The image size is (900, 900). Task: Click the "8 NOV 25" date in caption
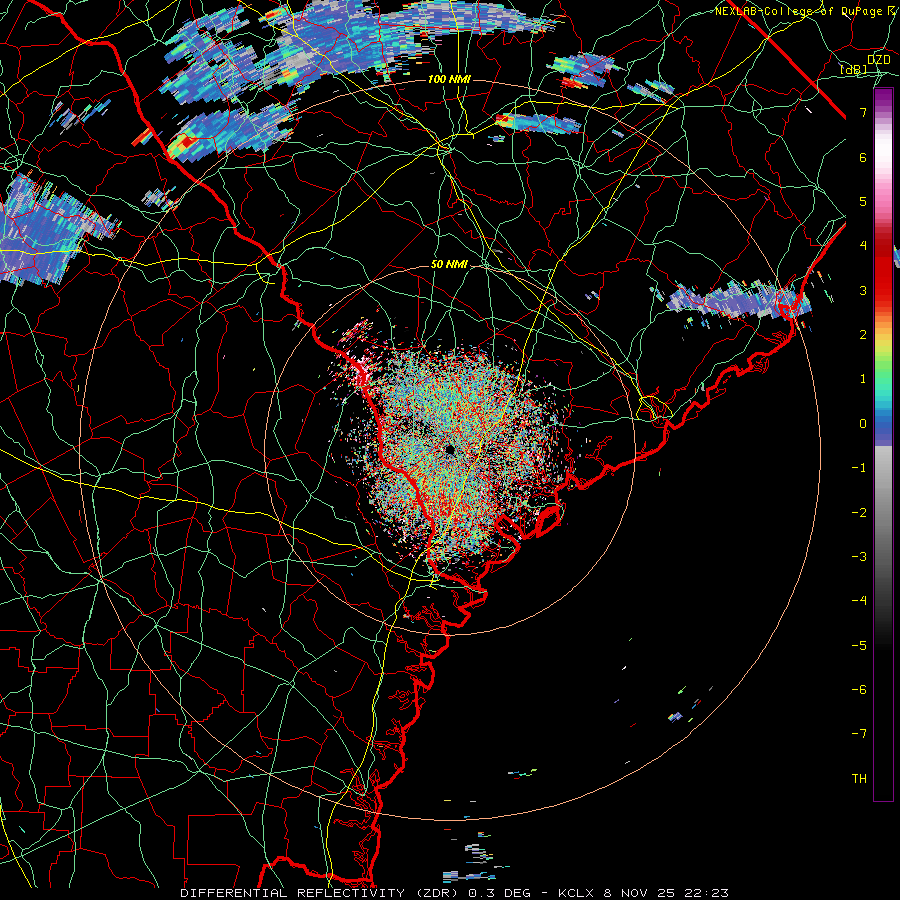(x=638, y=893)
